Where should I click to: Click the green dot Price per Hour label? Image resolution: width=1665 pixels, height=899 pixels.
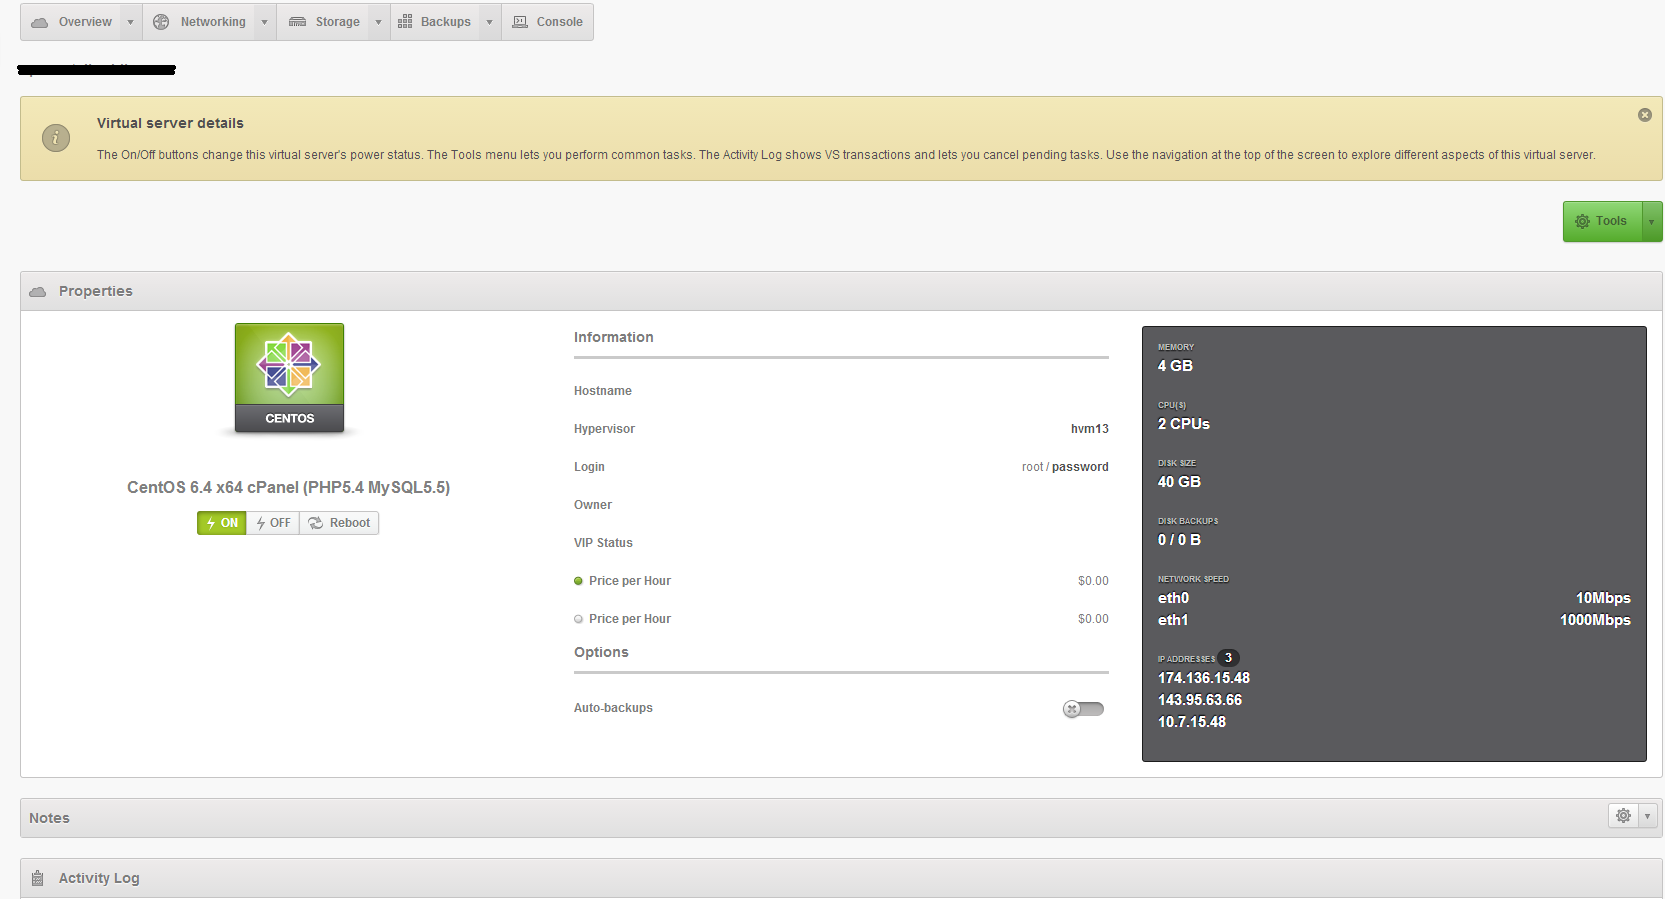click(x=630, y=581)
